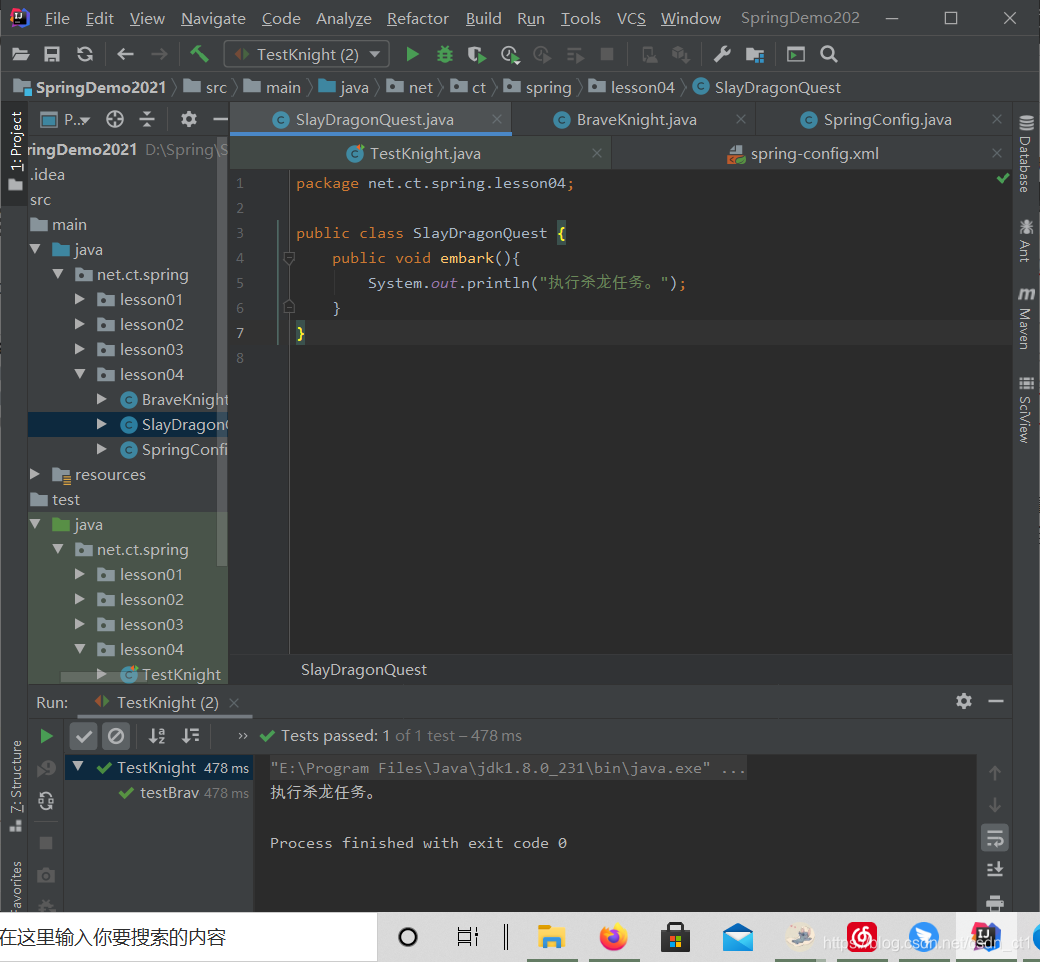The width and height of the screenshot is (1040, 962).
Task: Click the Cortana circle taskbar button
Action: coord(407,937)
